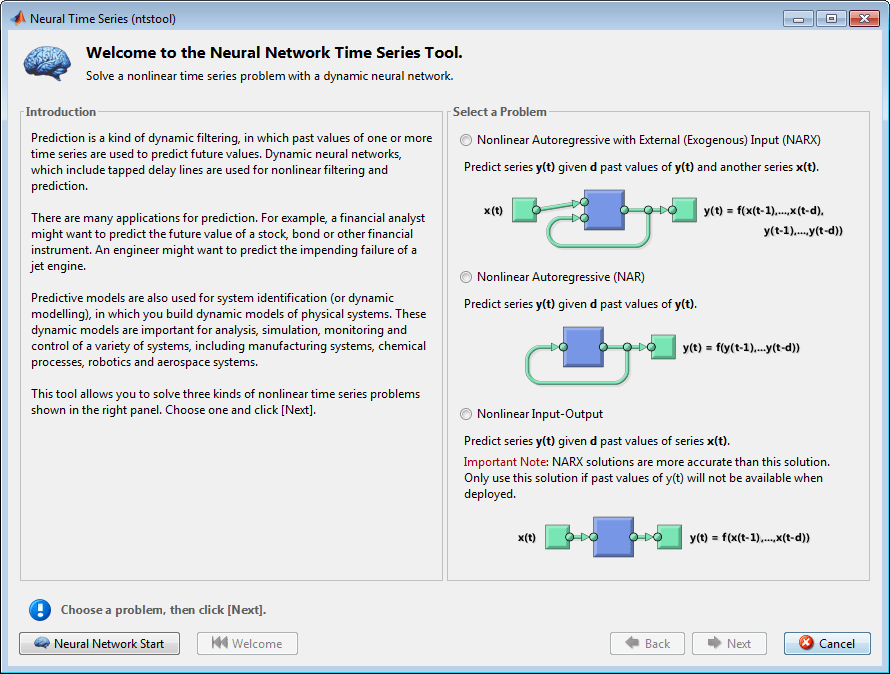Maximize the ntstool window
The width and height of the screenshot is (890, 674).
click(x=831, y=19)
